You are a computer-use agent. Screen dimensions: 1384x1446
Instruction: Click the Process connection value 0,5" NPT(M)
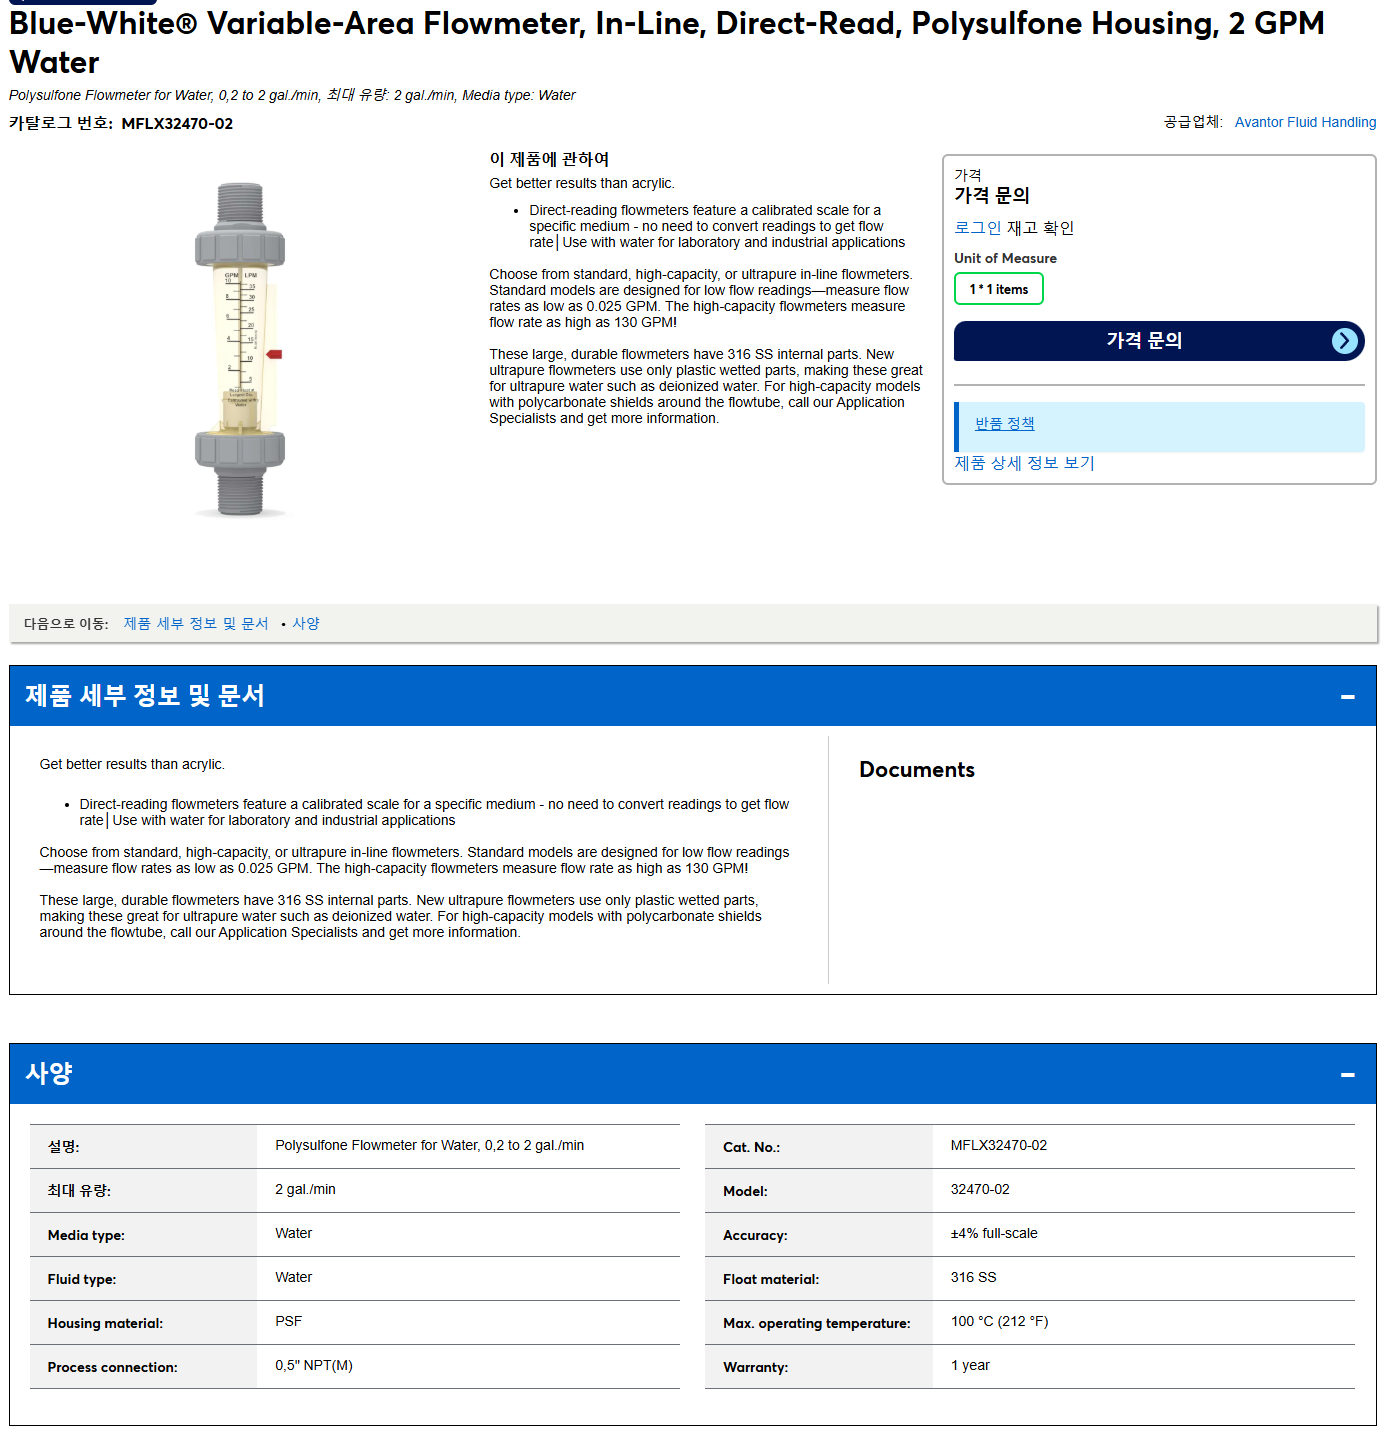point(314,1366)
